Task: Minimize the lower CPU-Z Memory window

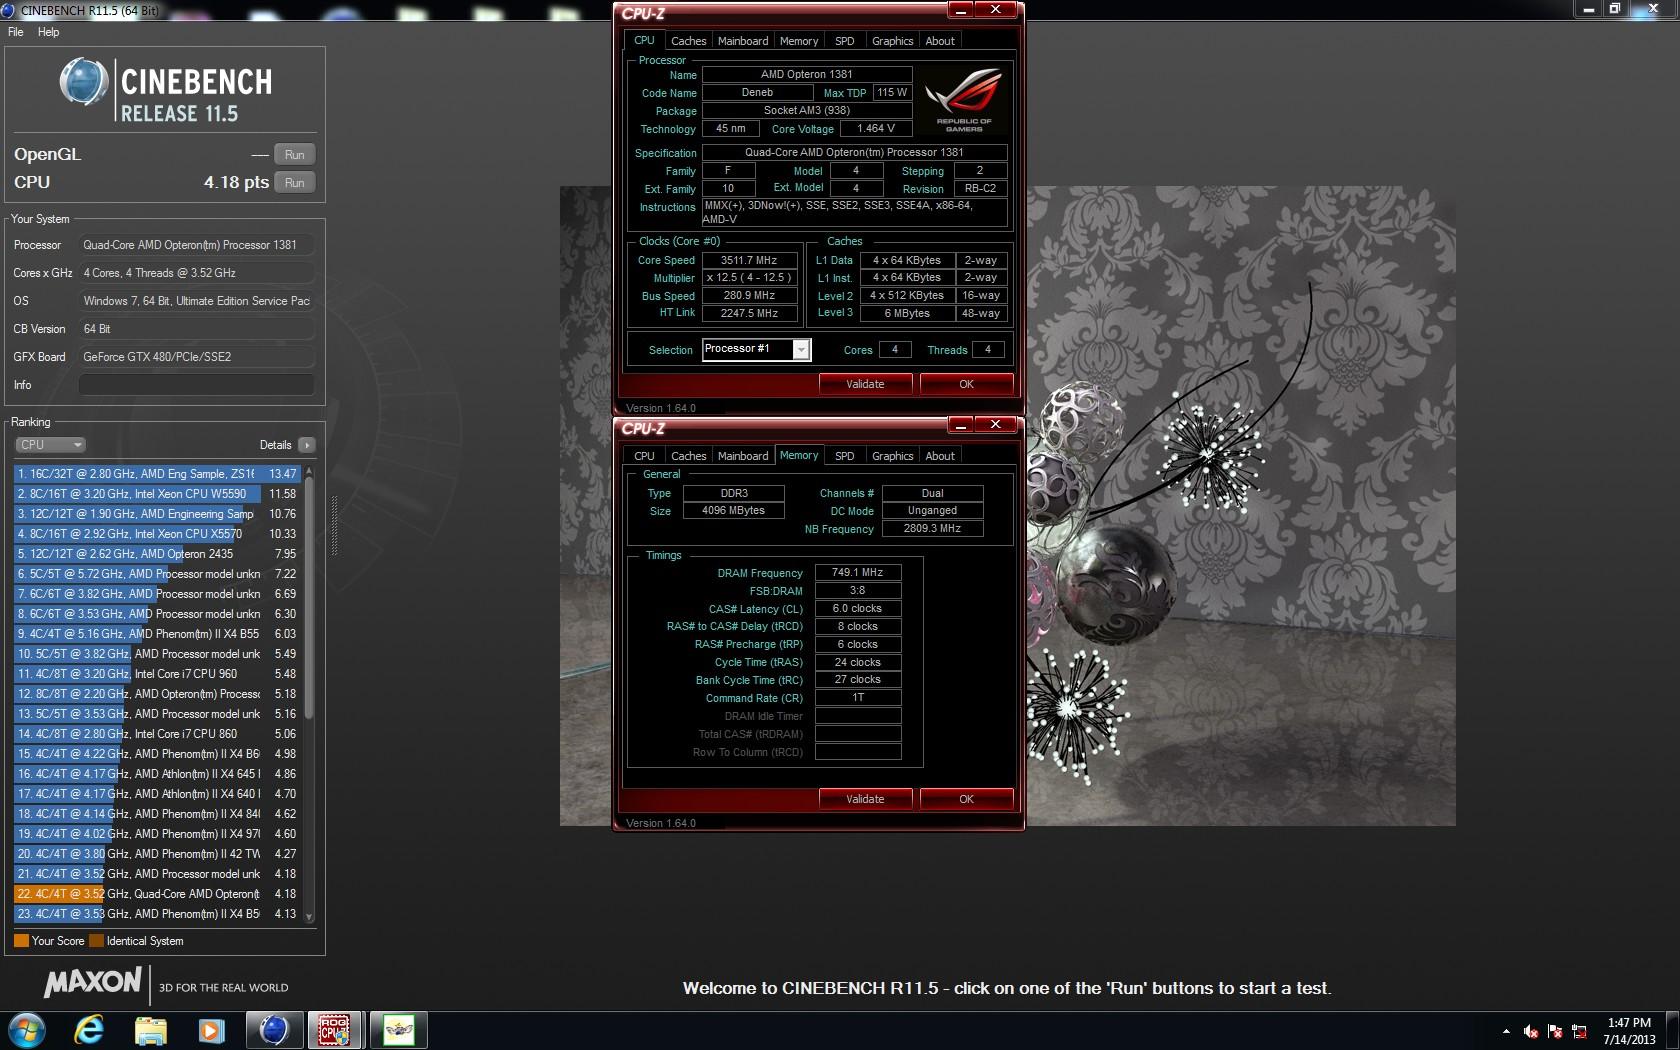Action: (960, 425)
